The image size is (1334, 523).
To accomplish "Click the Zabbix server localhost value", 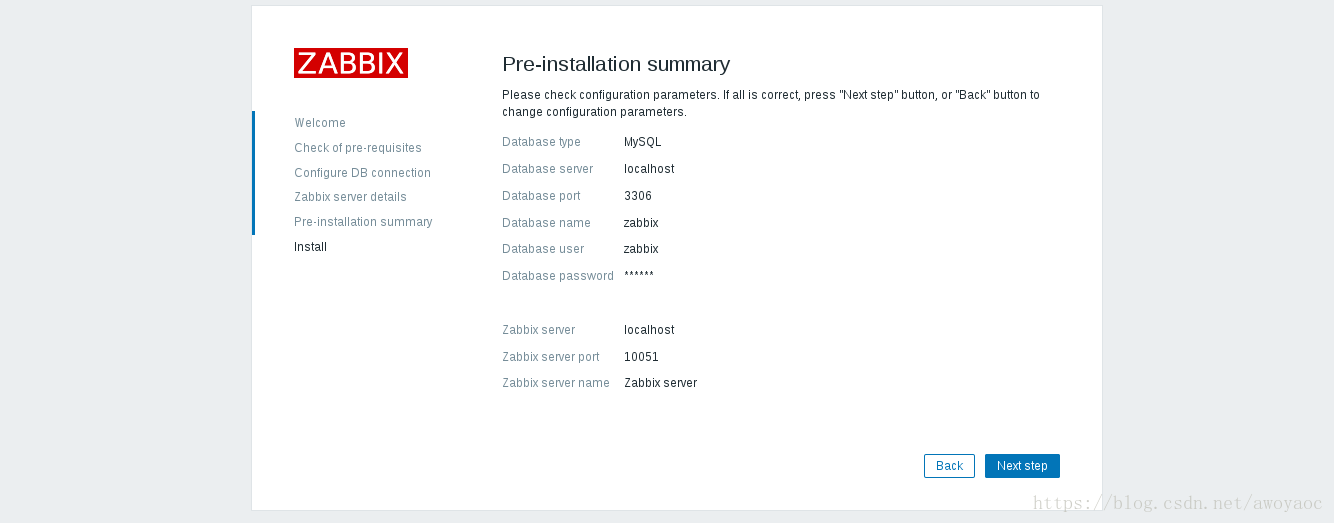I will [649, 330].
